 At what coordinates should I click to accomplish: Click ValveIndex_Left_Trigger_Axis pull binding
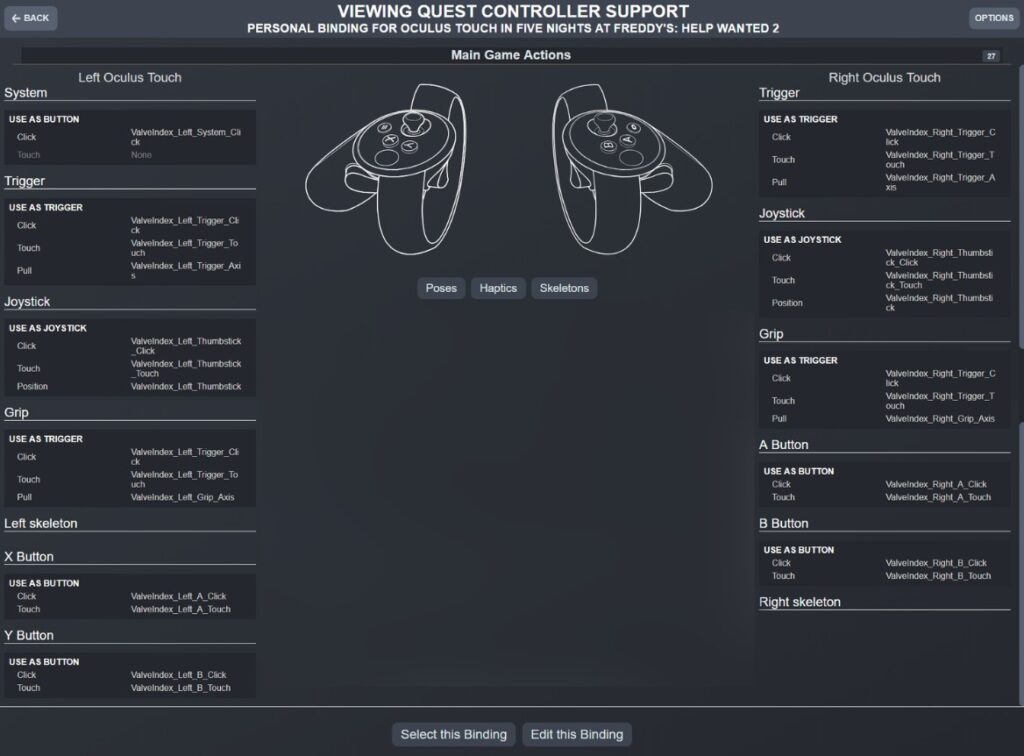pyautogui.click(x=185, y=271)
